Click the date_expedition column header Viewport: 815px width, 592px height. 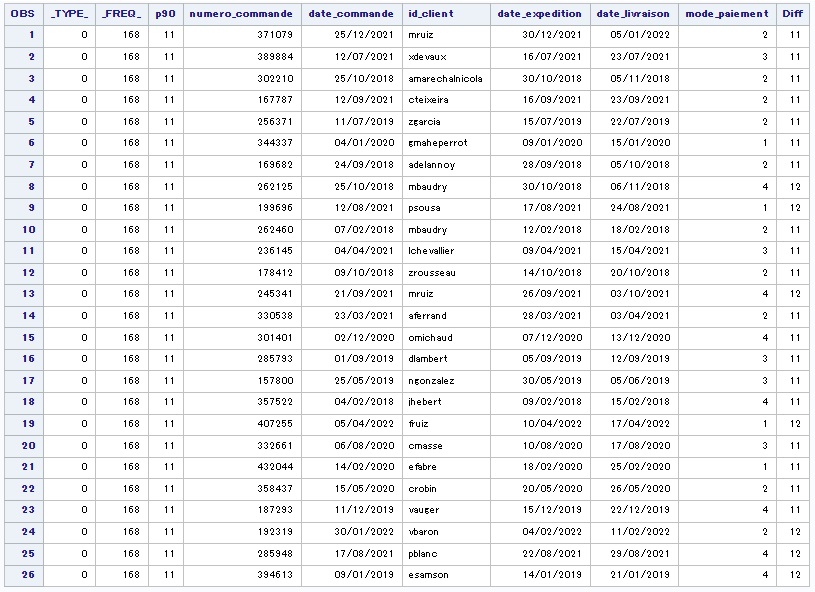point(540,14)
